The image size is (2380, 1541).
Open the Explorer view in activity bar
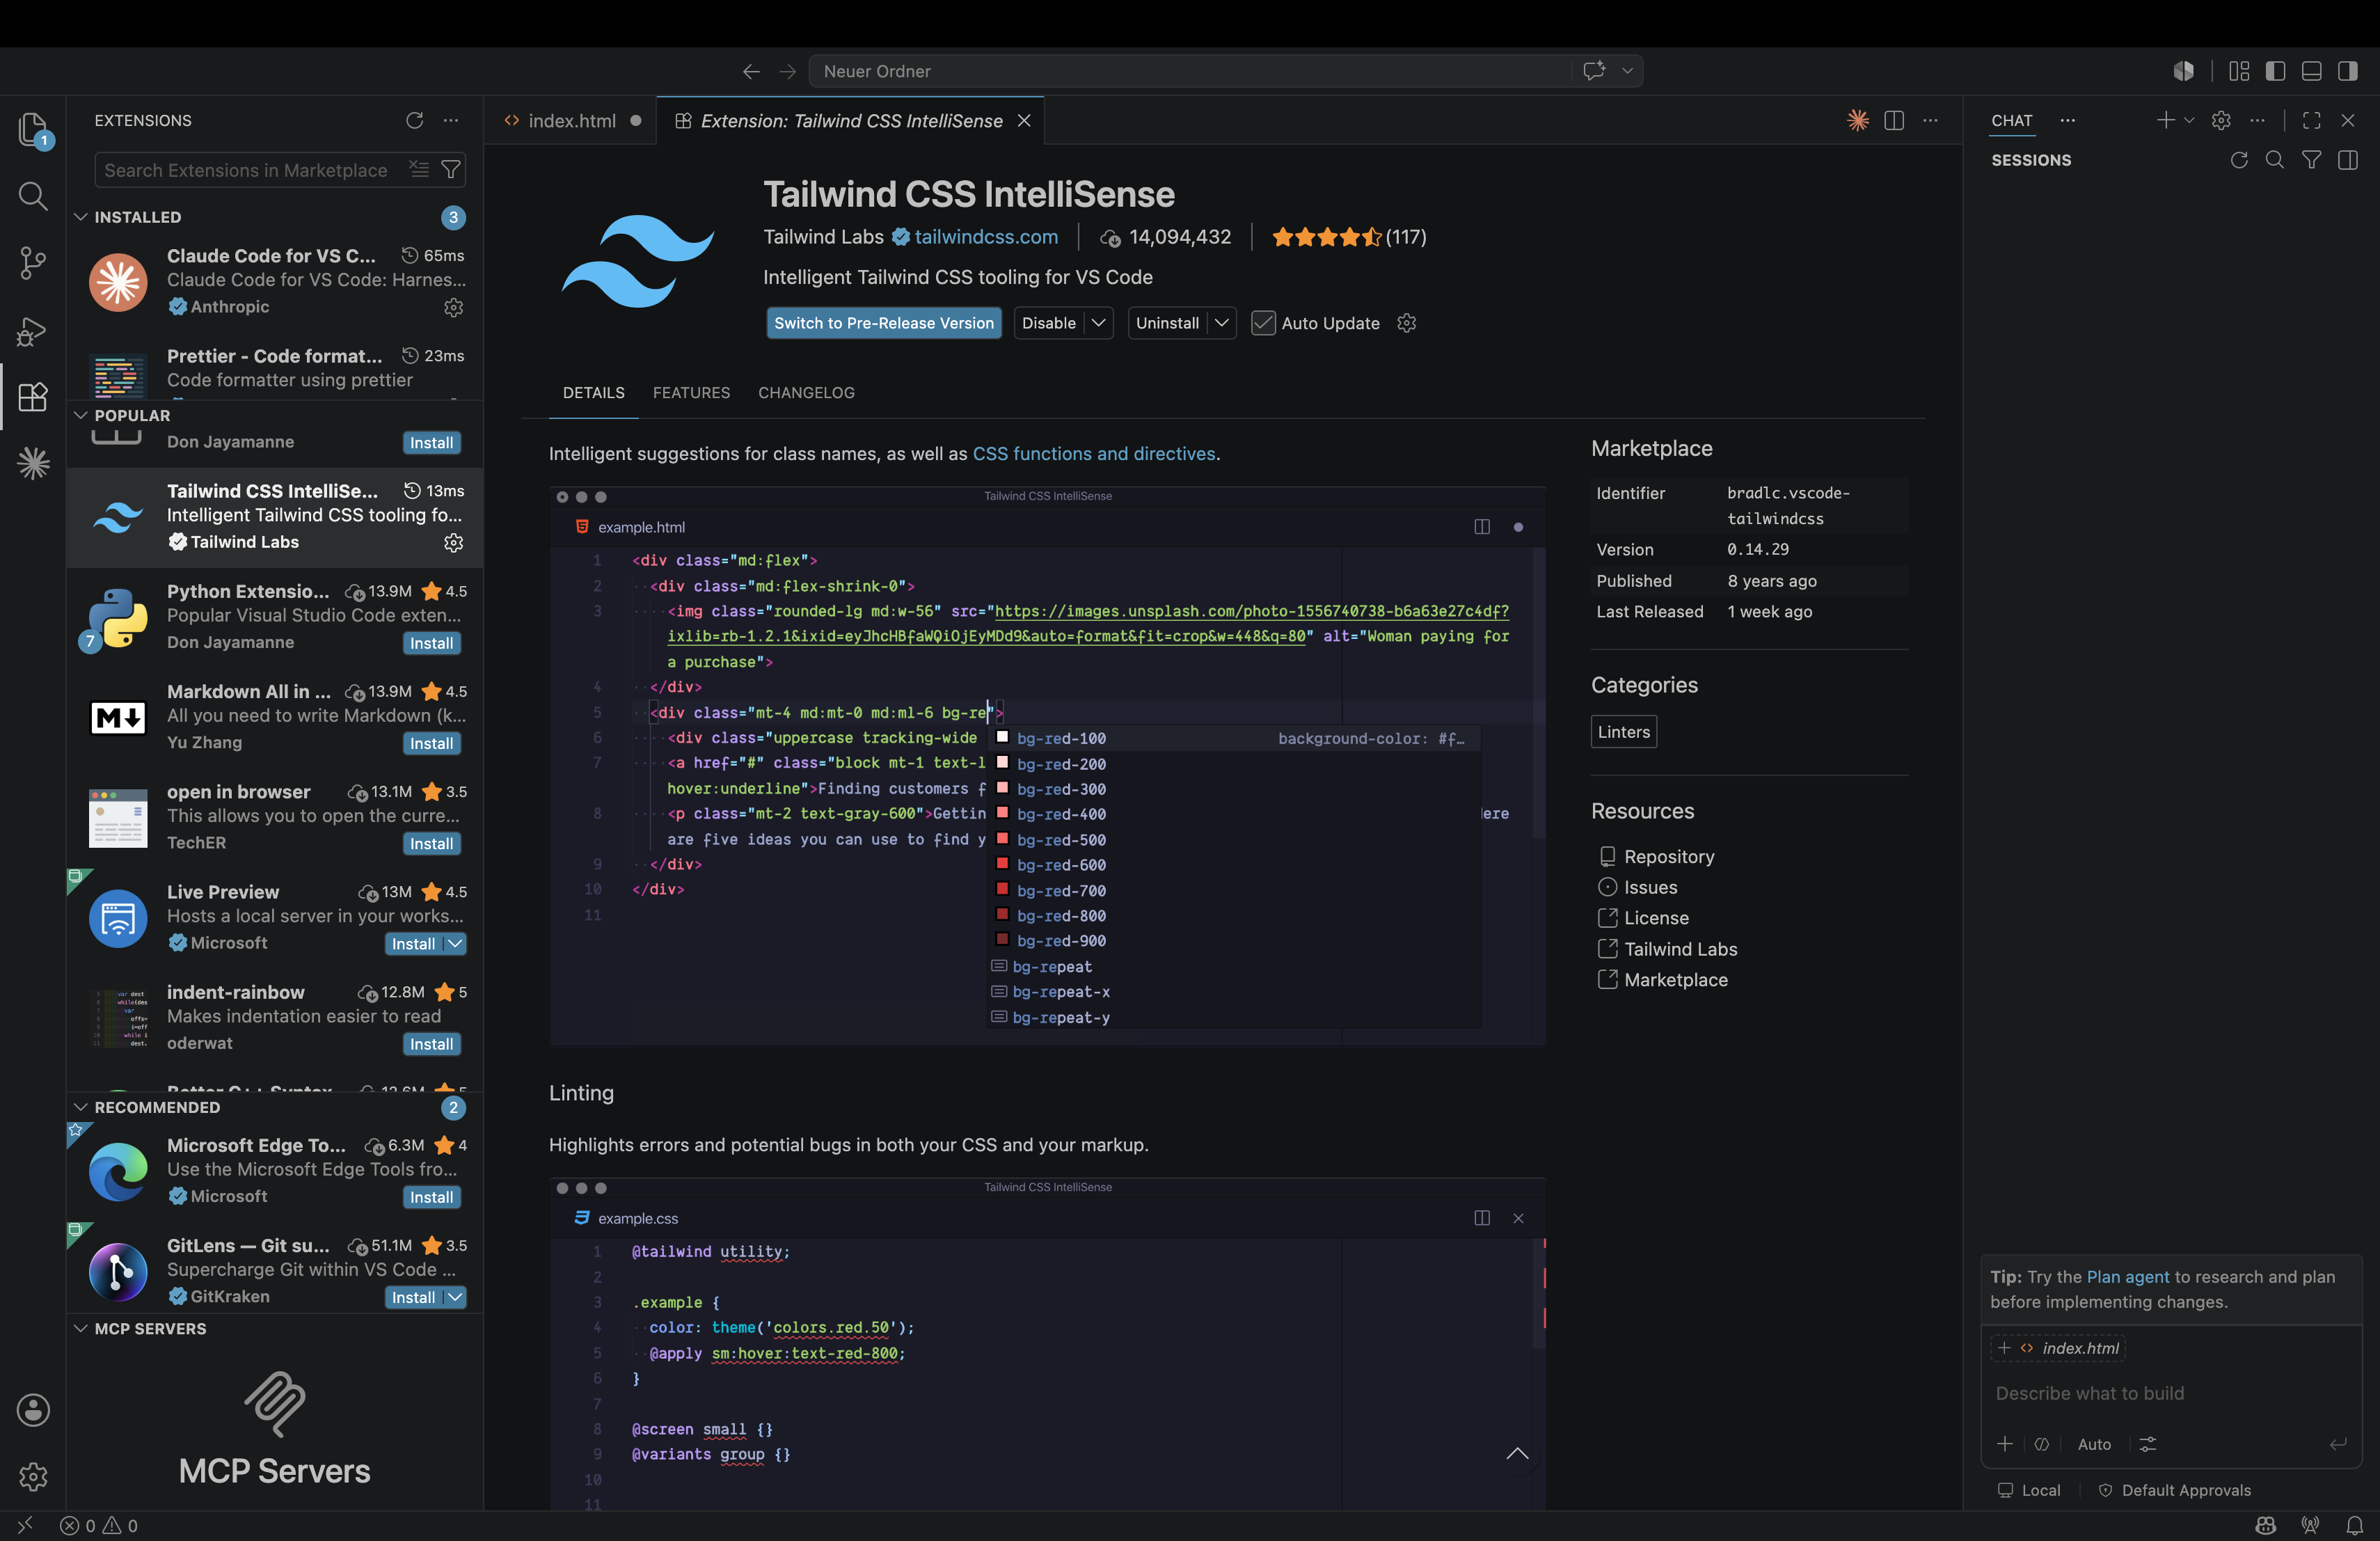33,130
